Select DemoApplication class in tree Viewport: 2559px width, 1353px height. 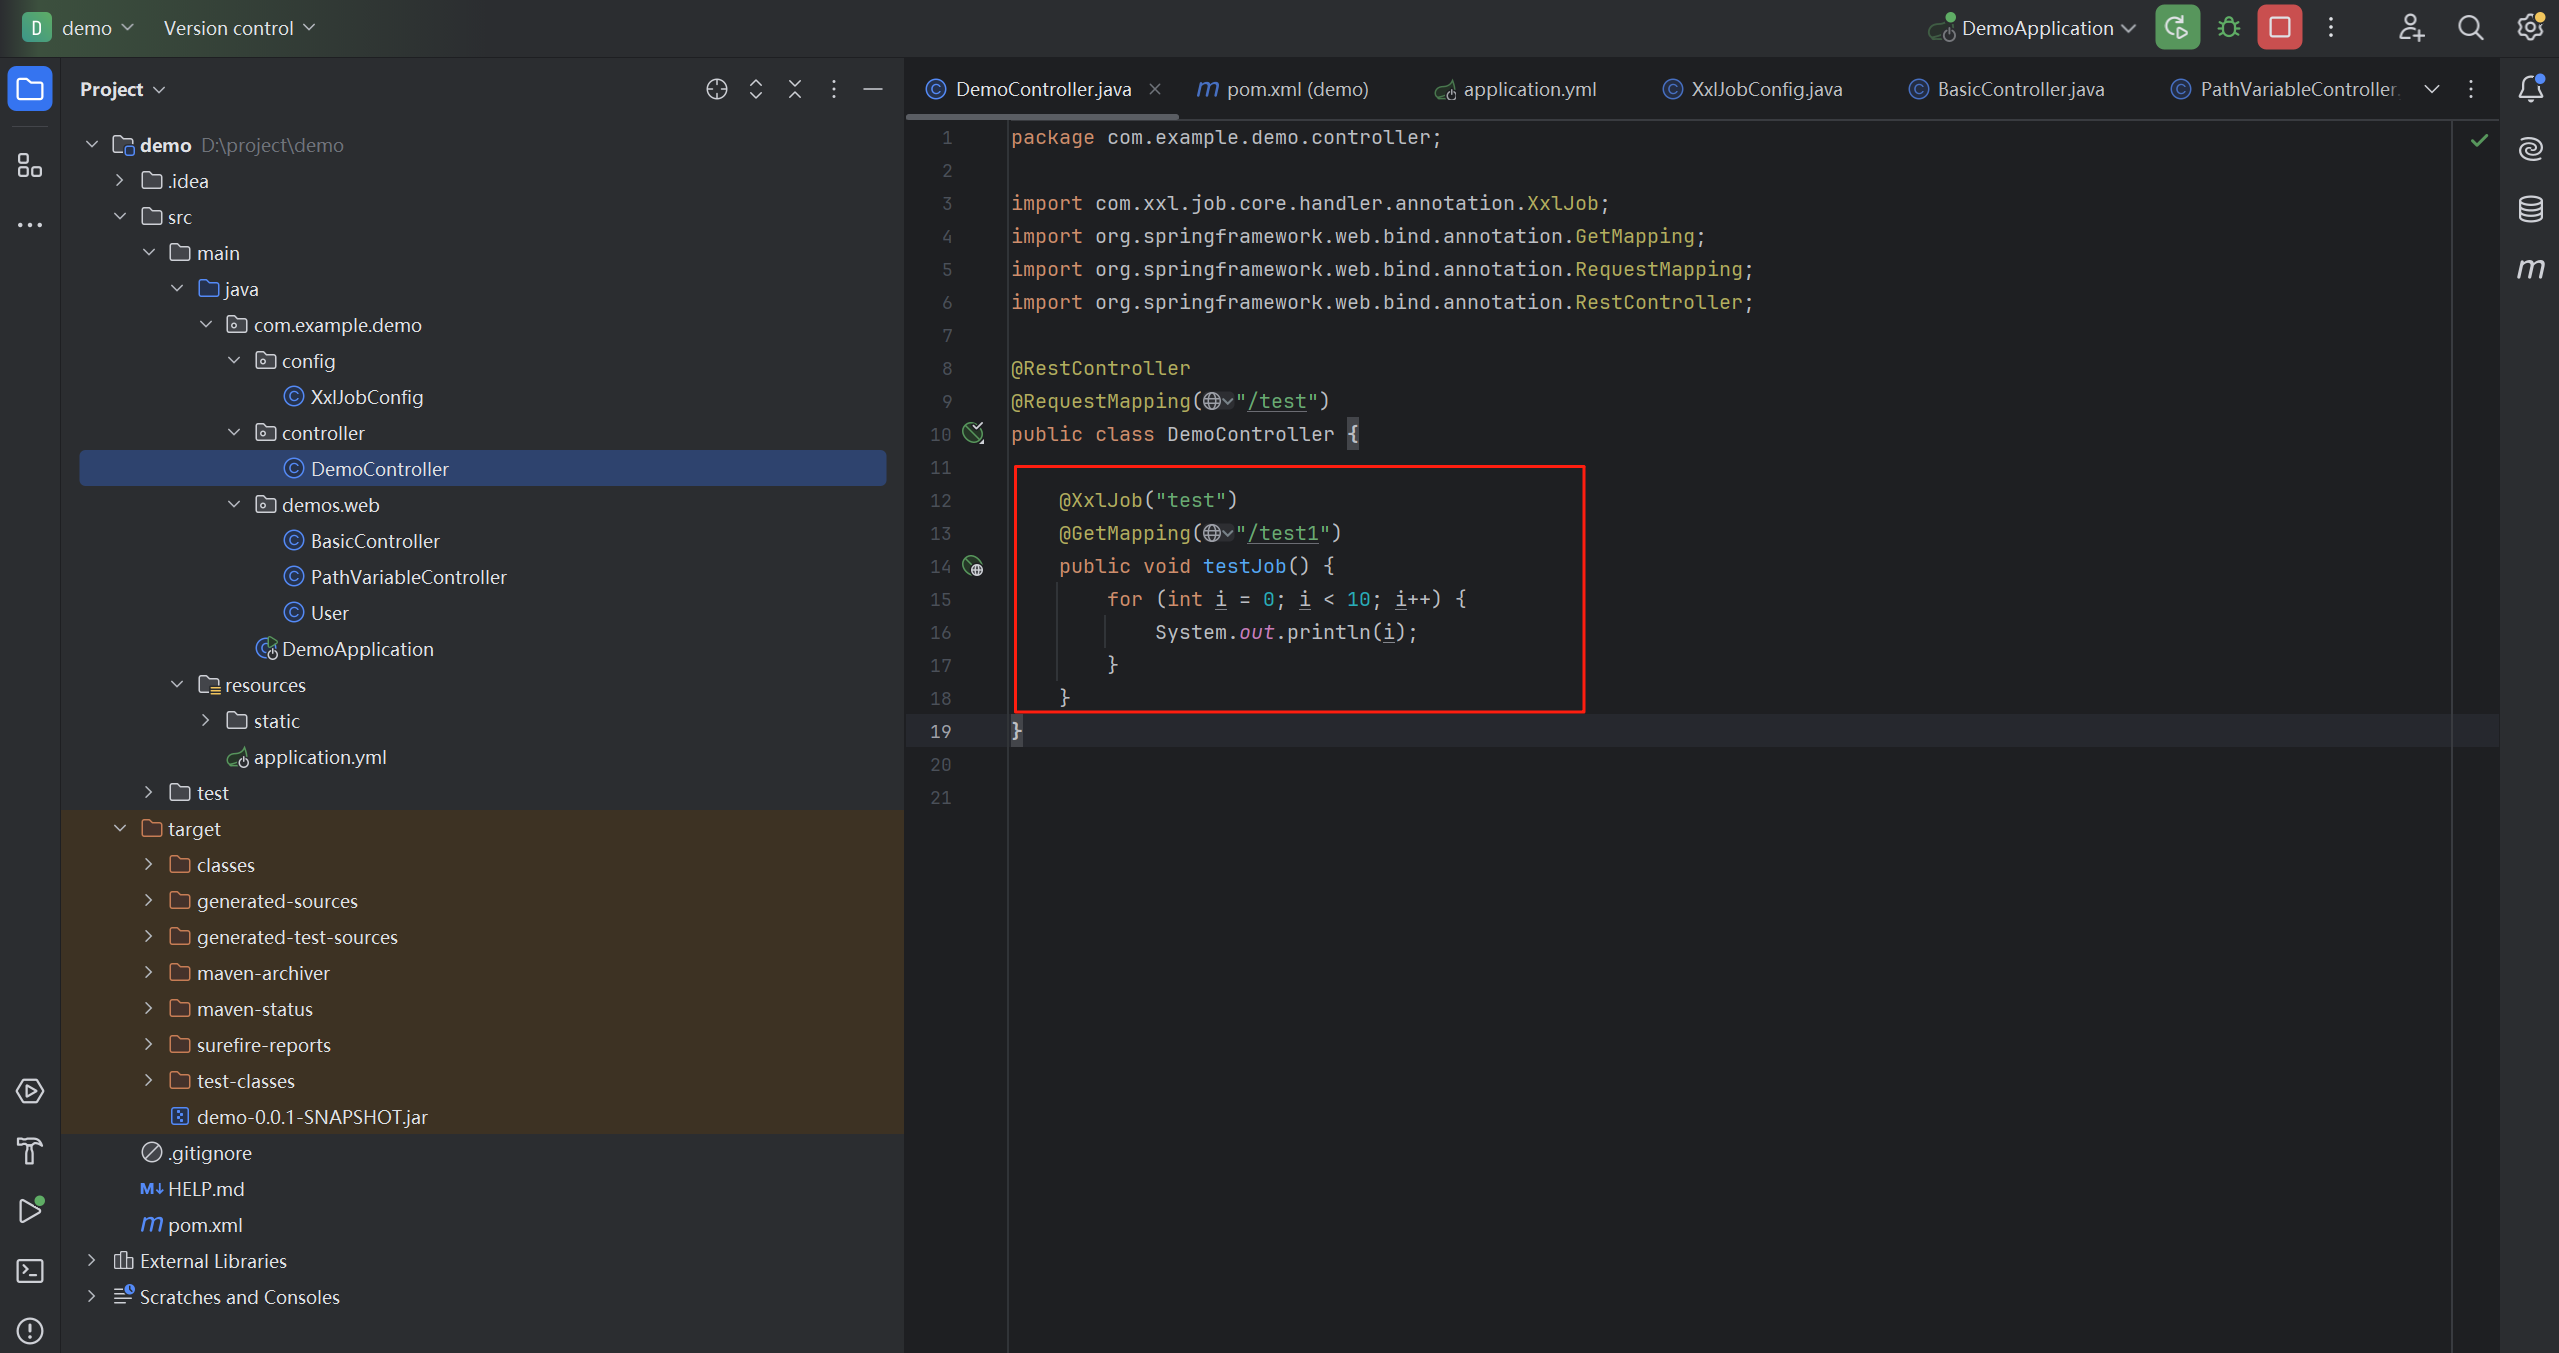tap(357, 649)
